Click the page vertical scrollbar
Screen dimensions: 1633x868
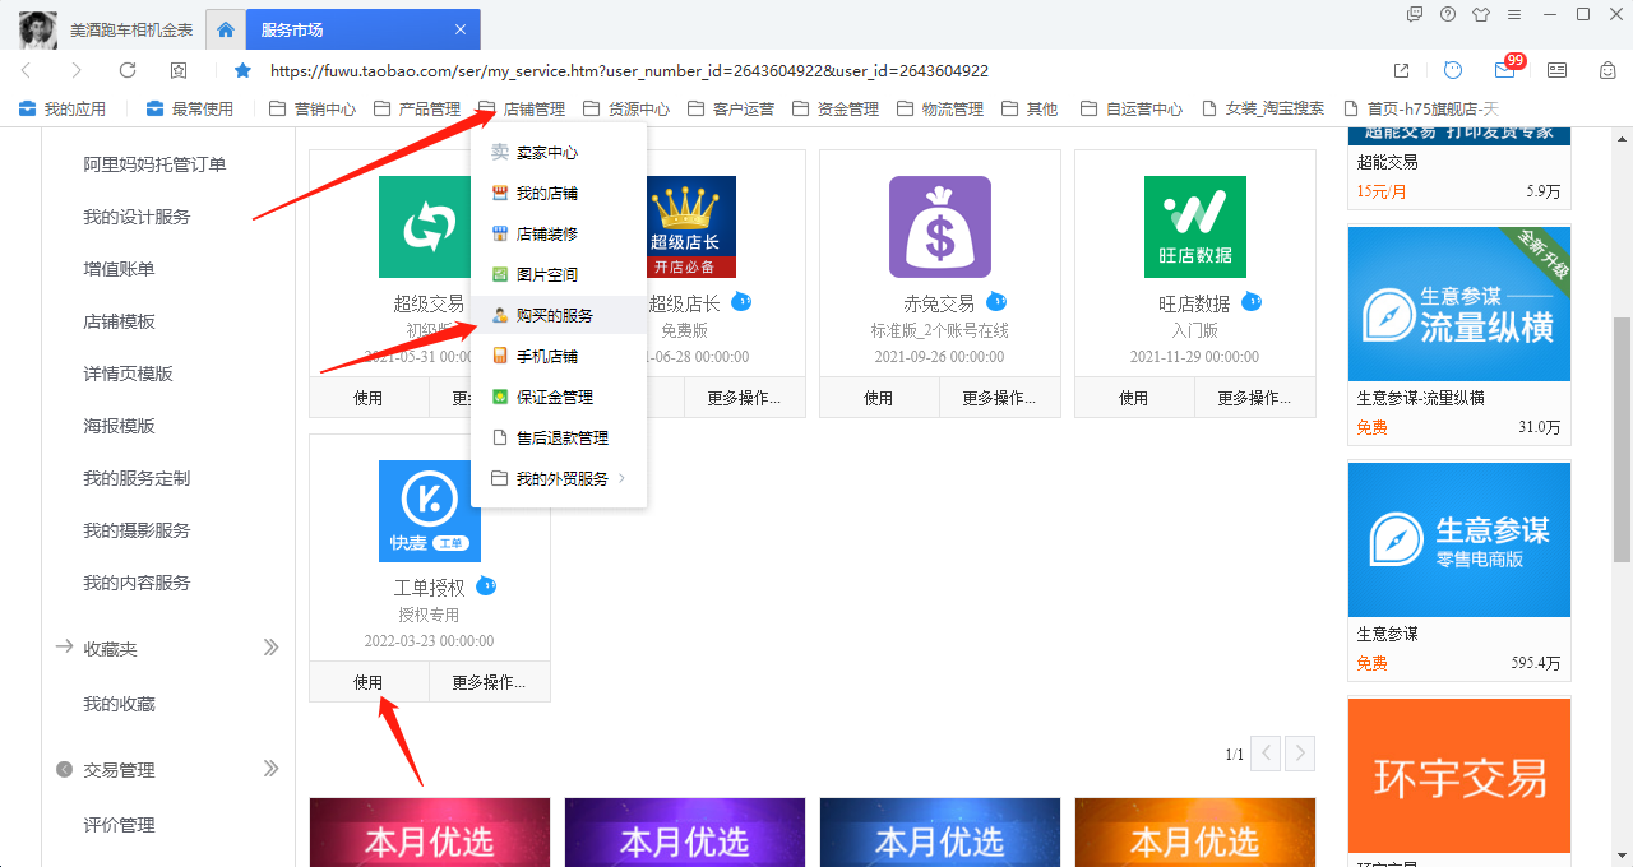[x=1622, y=440]
